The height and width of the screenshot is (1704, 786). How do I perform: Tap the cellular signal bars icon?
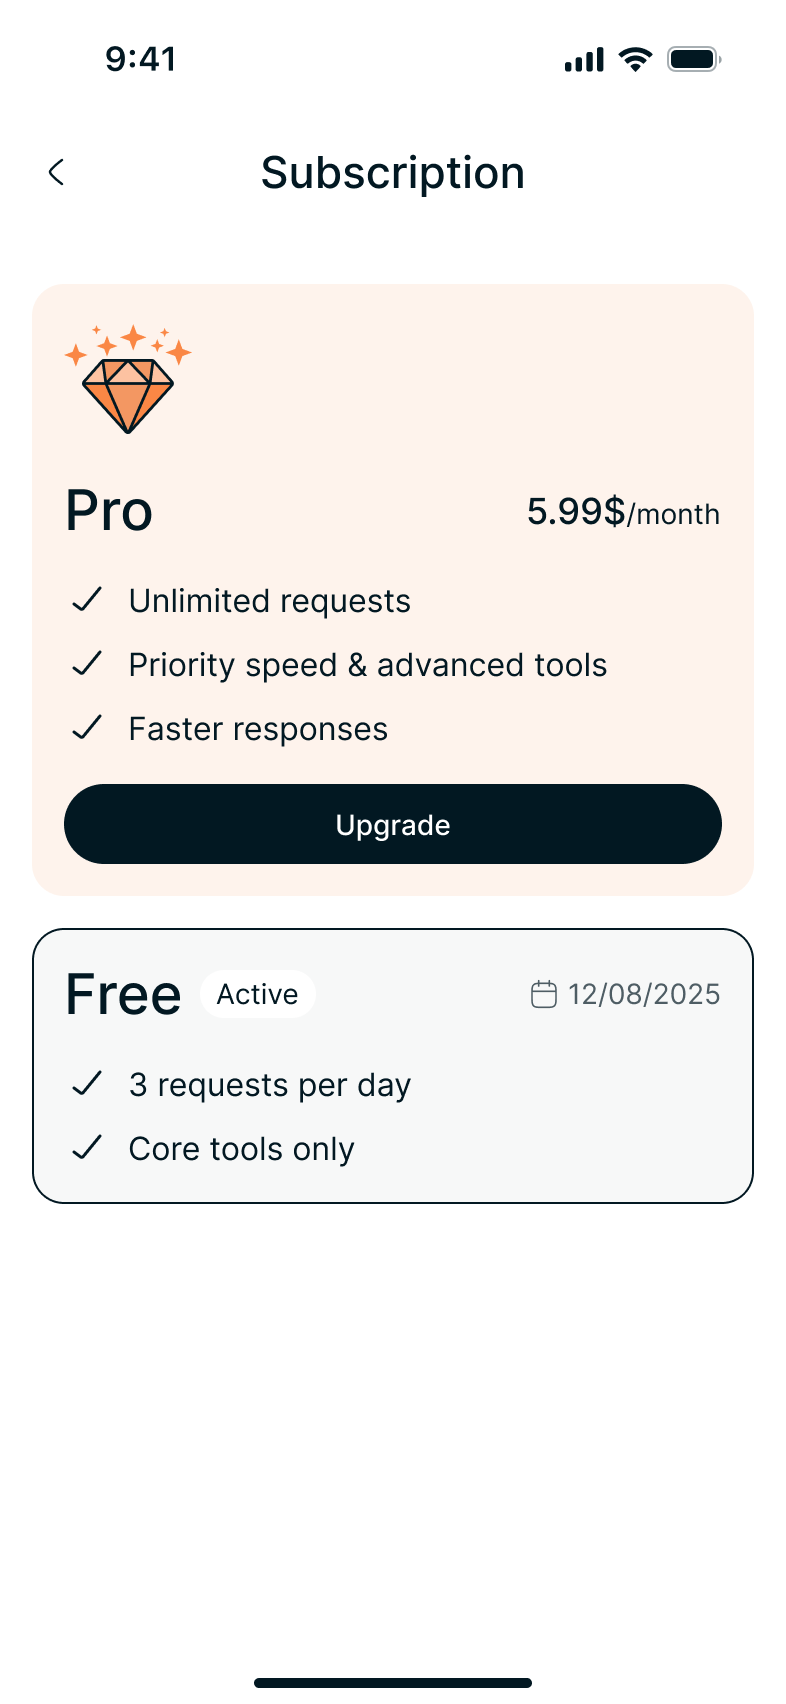point(584,60)
